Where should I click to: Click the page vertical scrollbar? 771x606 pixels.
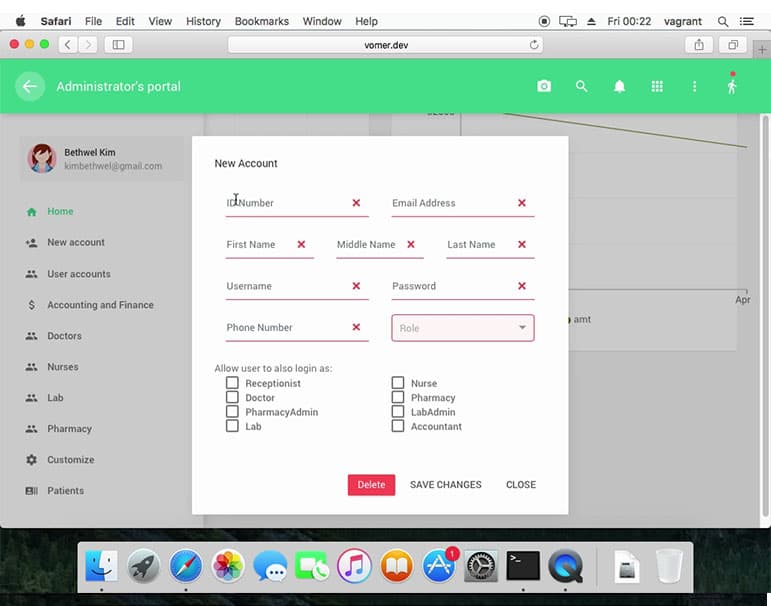pos(765,315)
